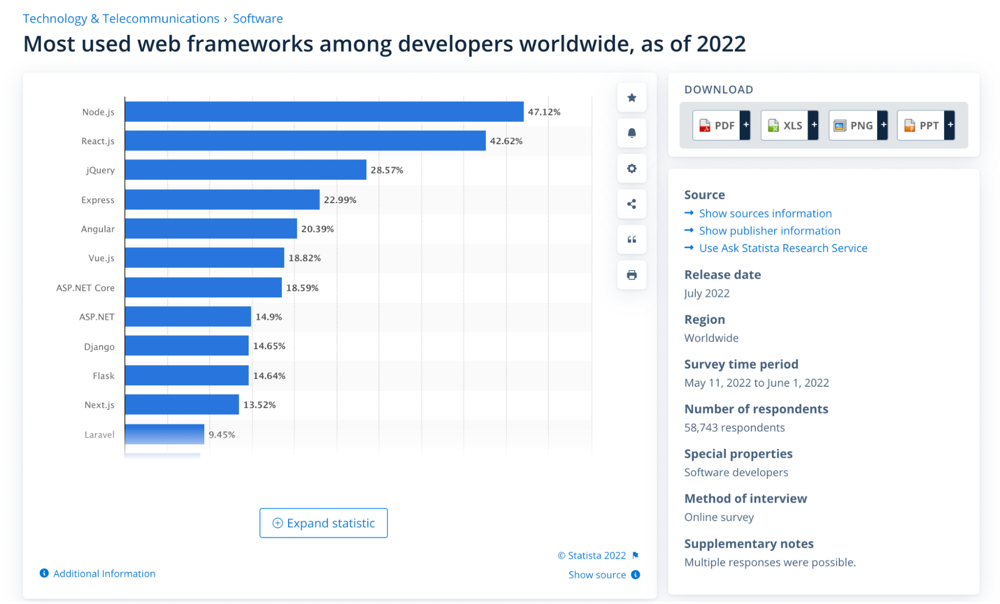Click the "28.57%" value label
The width and height of the screenshot is (1000, 604).
(387, 170)
